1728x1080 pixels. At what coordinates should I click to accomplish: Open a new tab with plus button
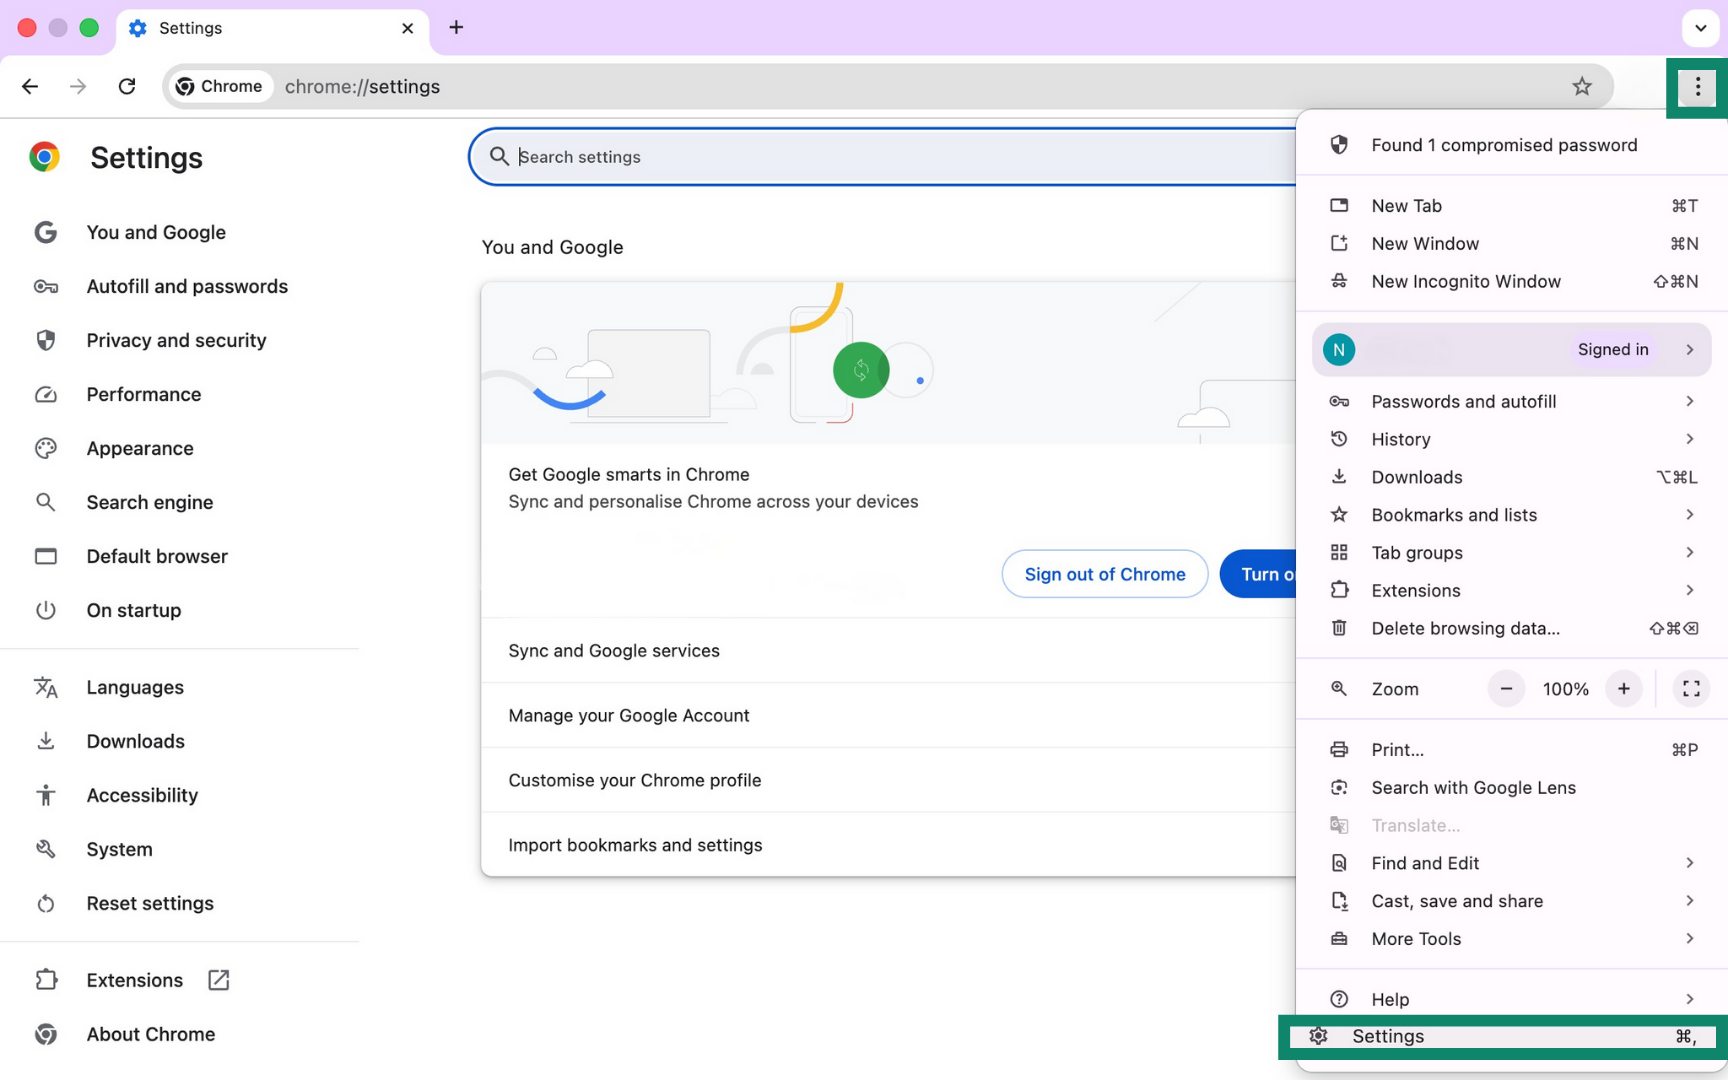tap(456, 27)
